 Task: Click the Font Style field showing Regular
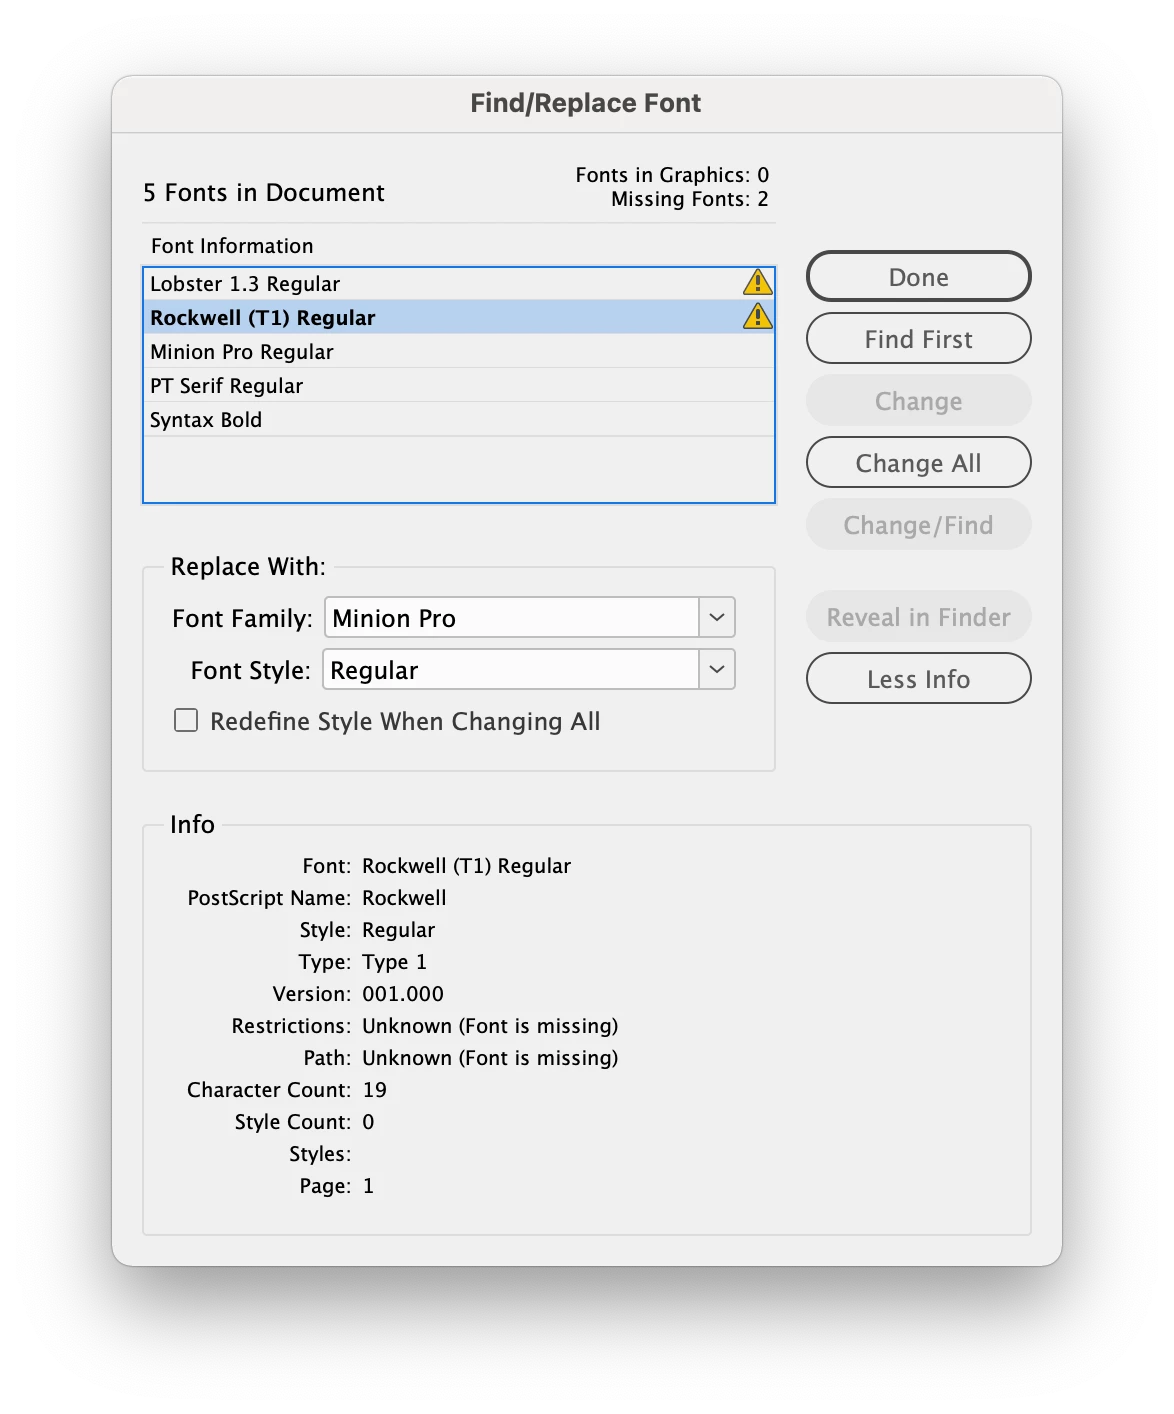[x=511, y=669]
